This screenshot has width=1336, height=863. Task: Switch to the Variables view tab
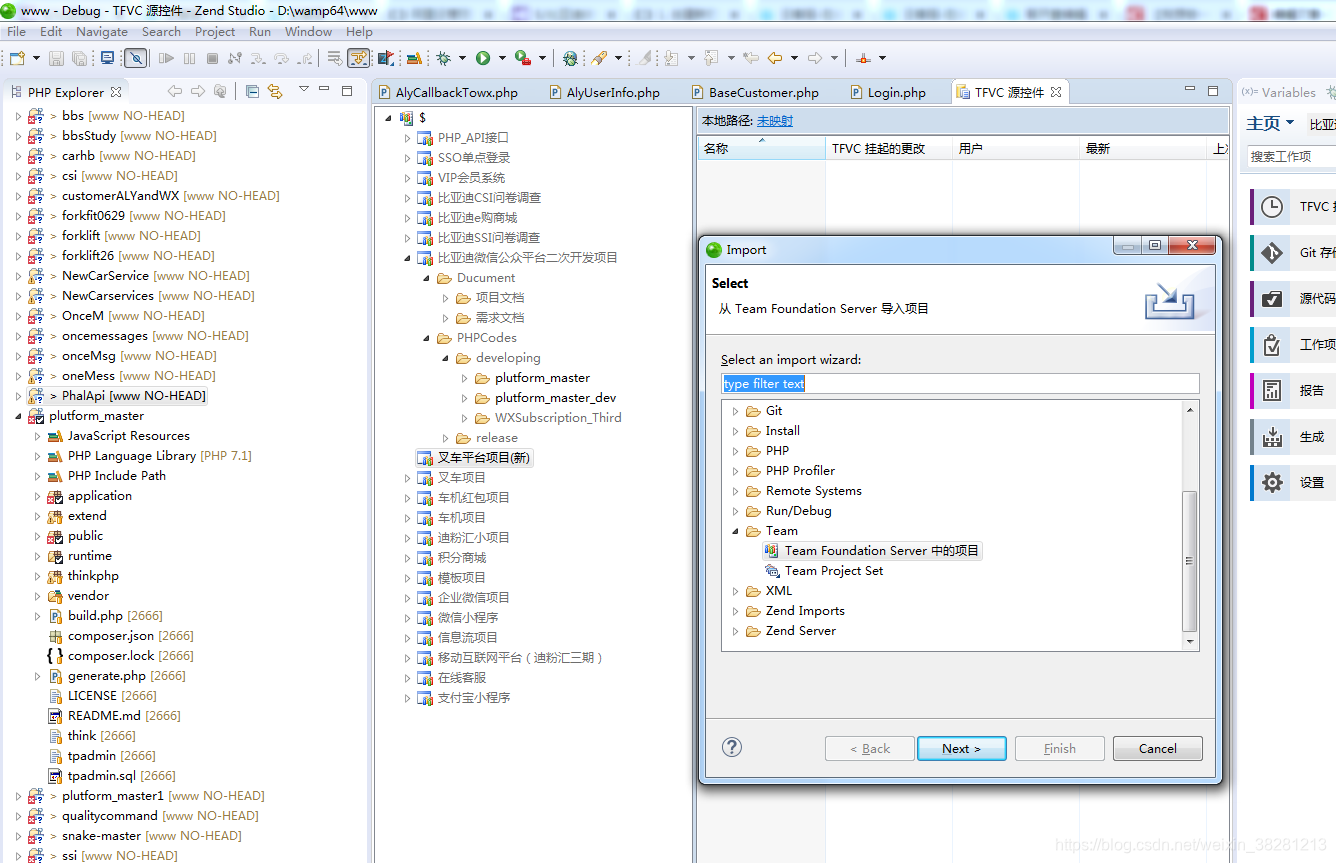point(1280,92)
